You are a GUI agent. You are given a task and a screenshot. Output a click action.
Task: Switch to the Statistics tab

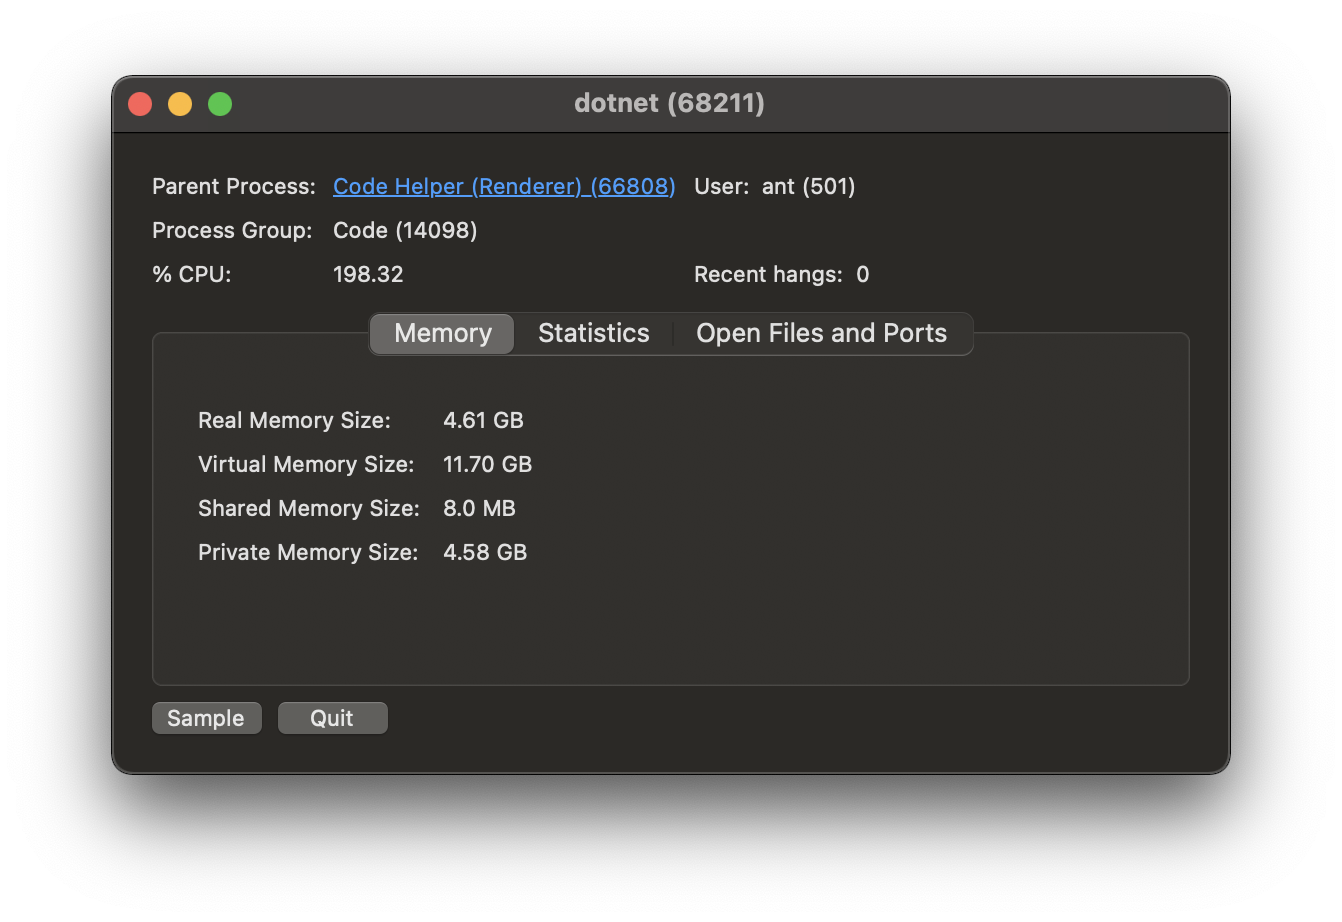[x=594, y=333]
